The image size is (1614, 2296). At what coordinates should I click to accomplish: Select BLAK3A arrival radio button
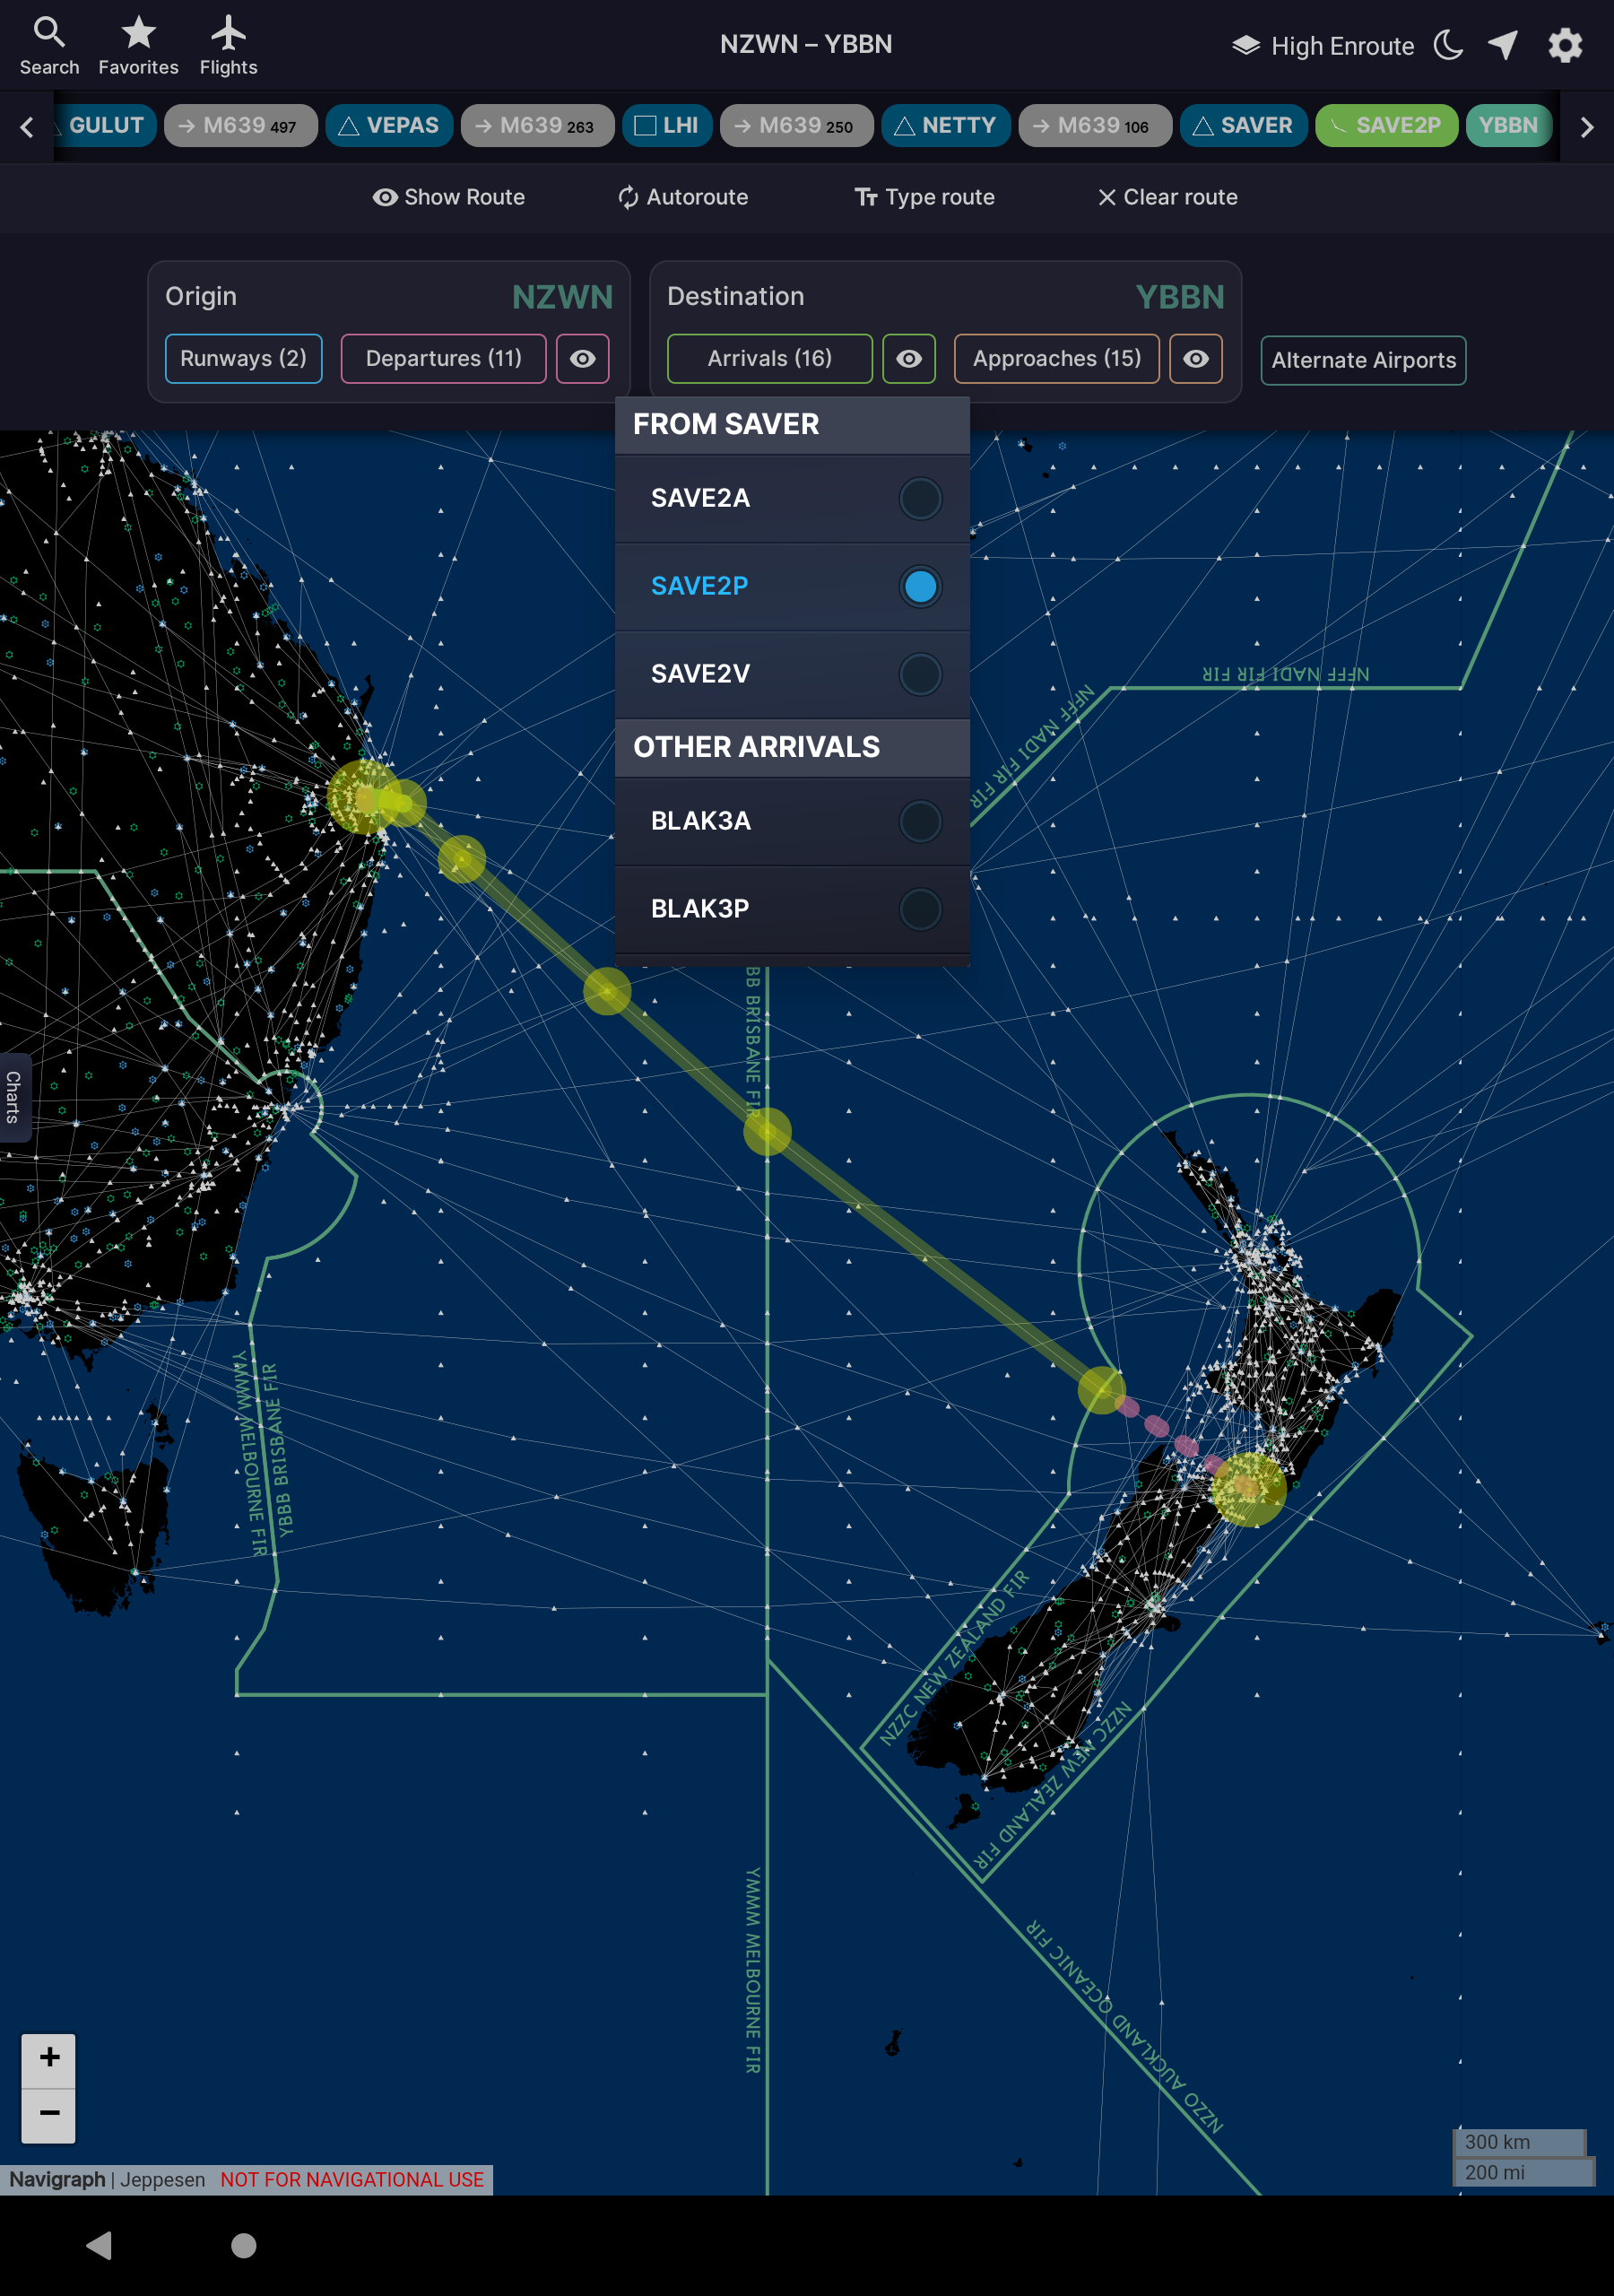(x=920, y=821)
